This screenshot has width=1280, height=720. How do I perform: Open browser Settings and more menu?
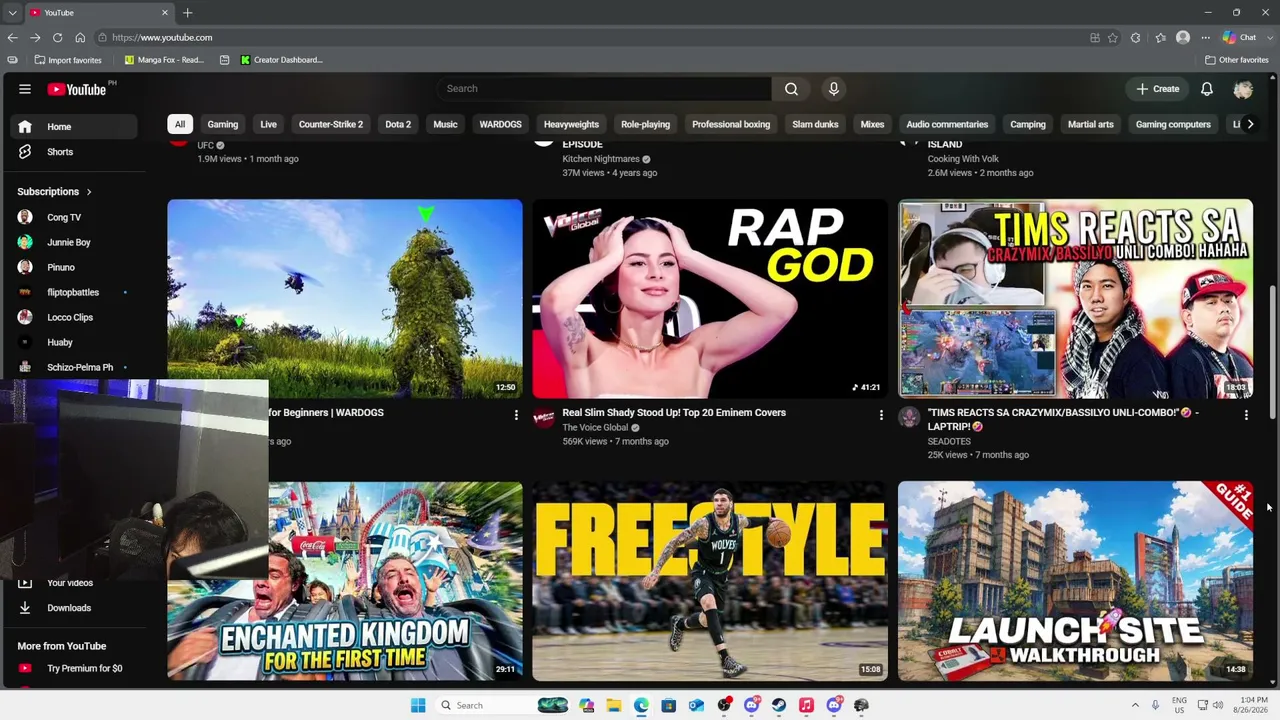point(1206,38)
